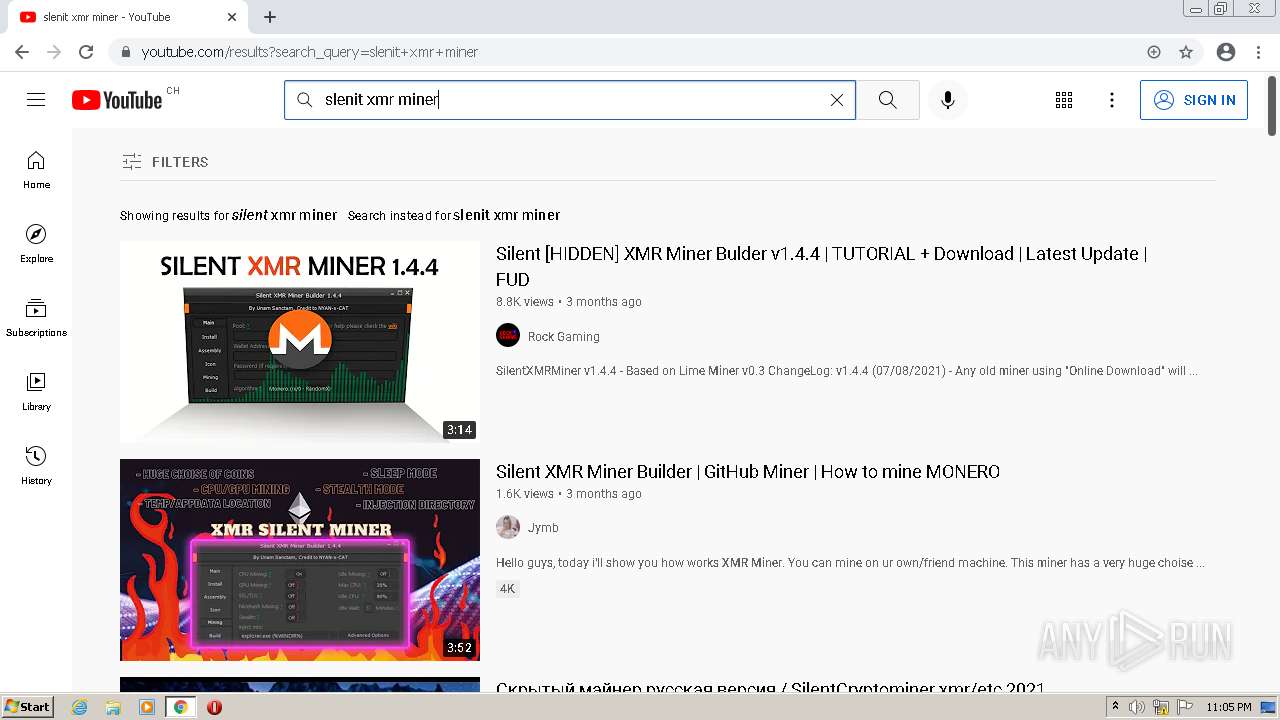Open History in the sidebar
The image size is (1280, 720).
click(x=36, y=466)
